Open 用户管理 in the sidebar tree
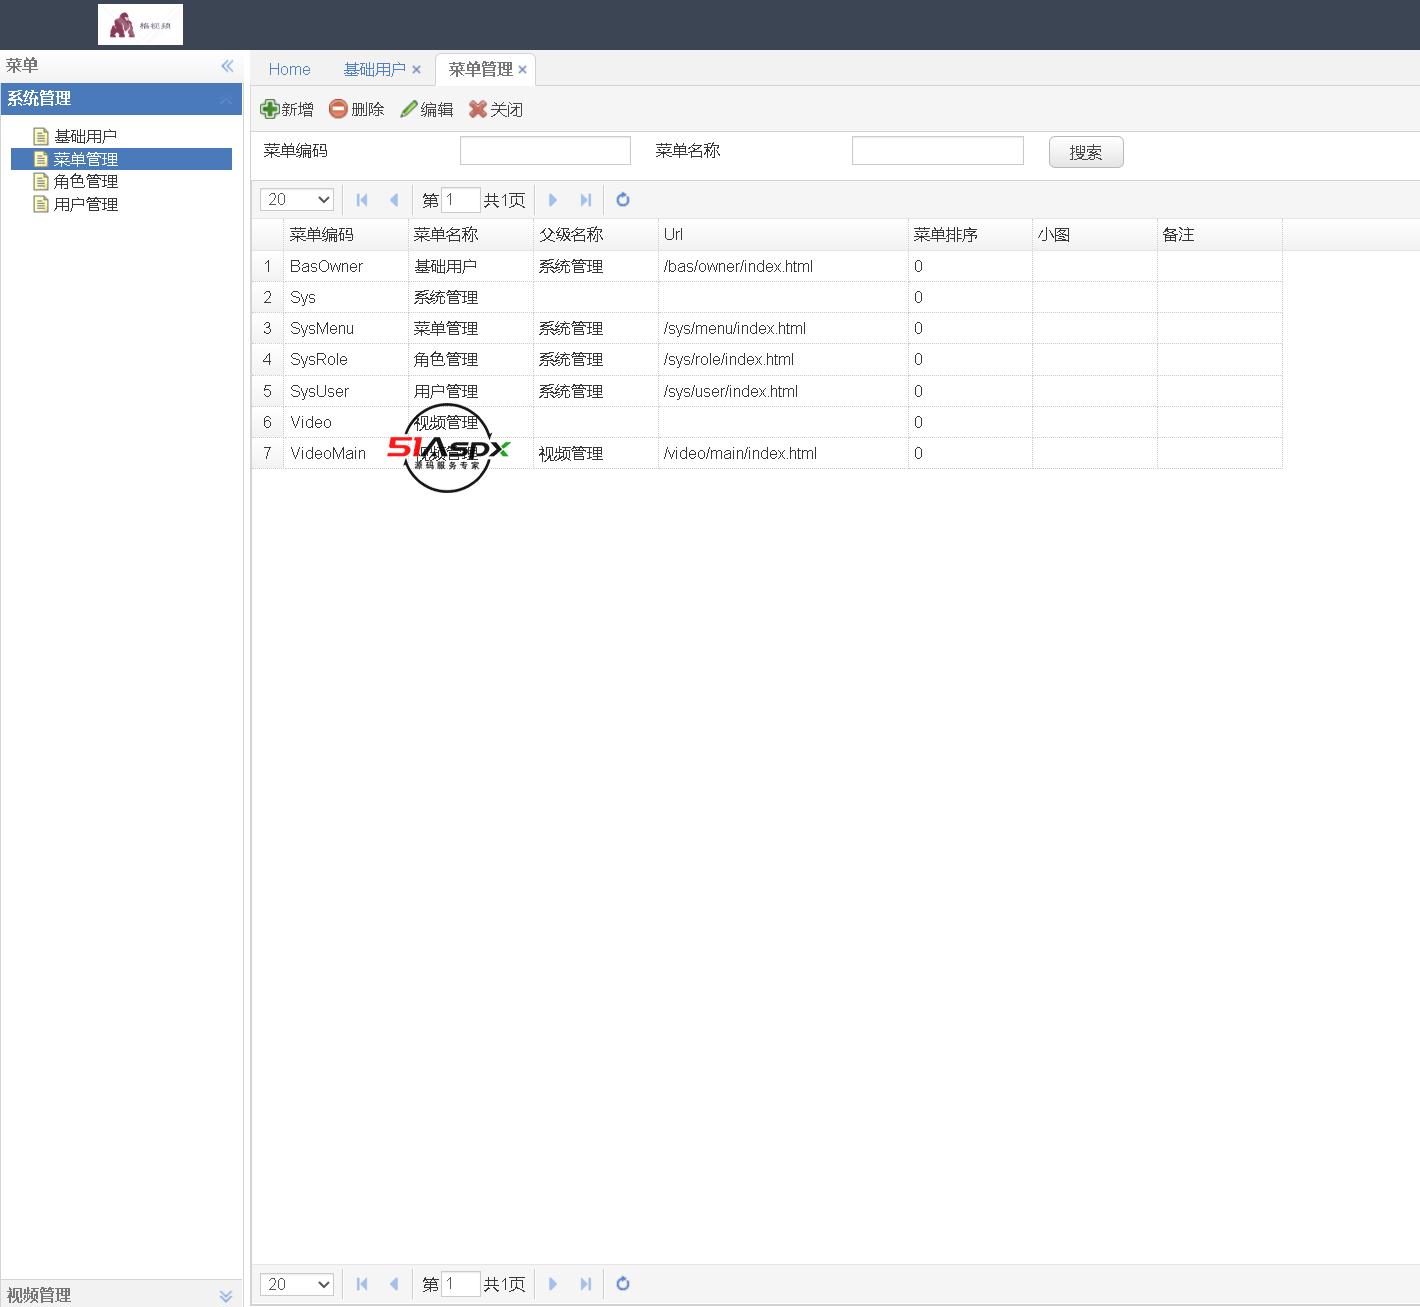The width and height of the screenshot is (1420, 1307). point(85,204)
